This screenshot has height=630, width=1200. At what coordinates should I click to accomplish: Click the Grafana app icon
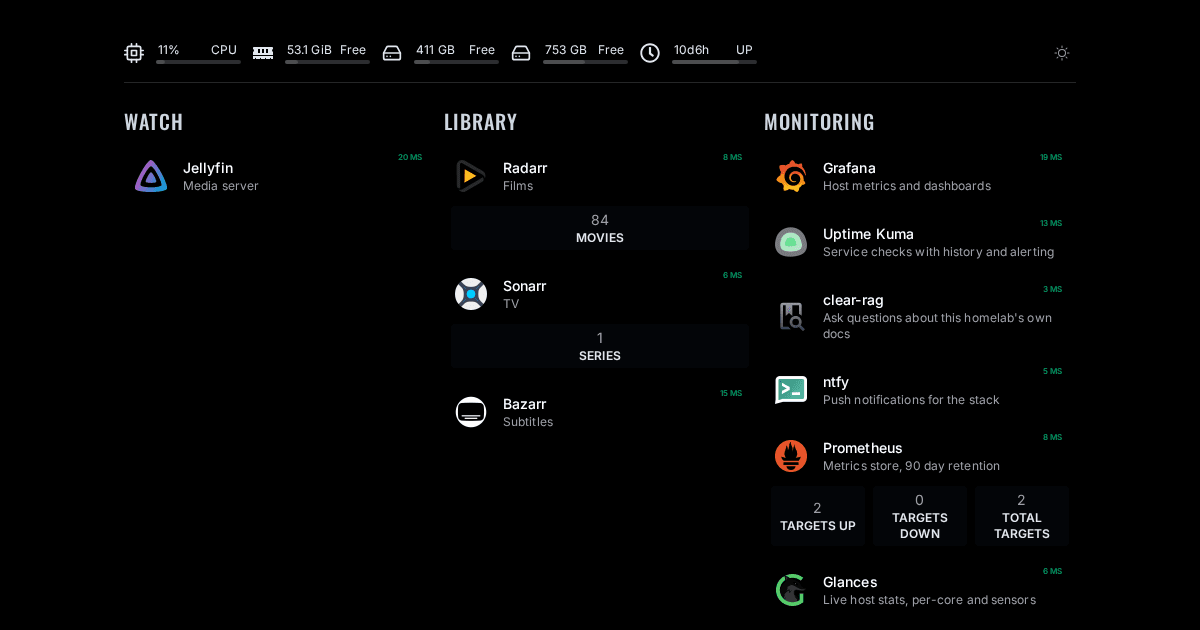(x=791, y=176)
